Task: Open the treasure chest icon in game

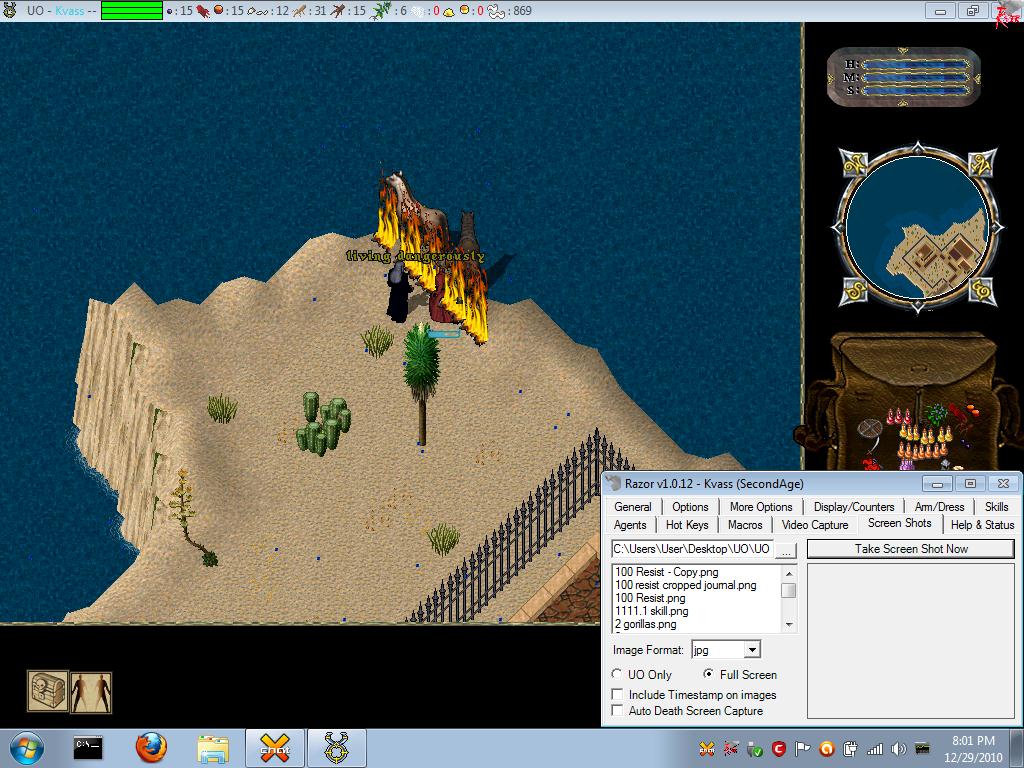Action: click(48, 692)
